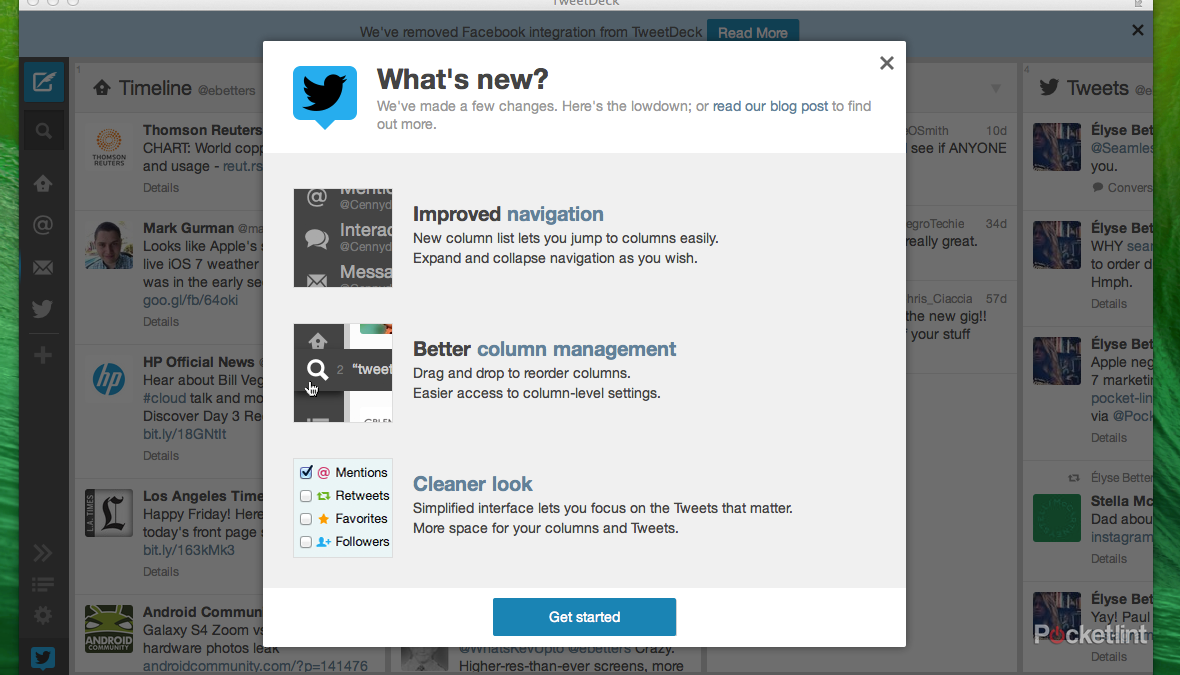Viewport: 1180px width, 675px height.
Task: Open the compose new Tweet panel
Action: [44, 82]
